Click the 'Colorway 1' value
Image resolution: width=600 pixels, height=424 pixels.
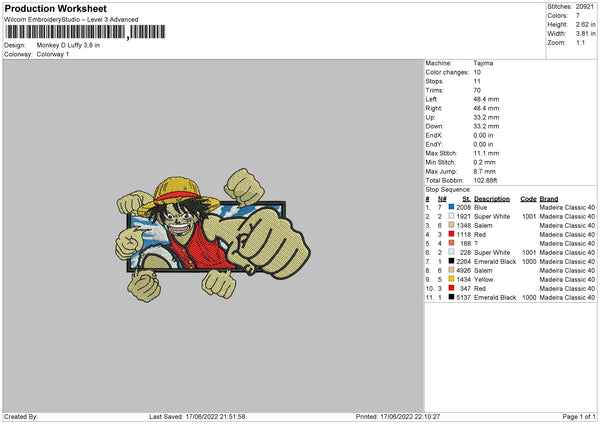pos(53,54)
